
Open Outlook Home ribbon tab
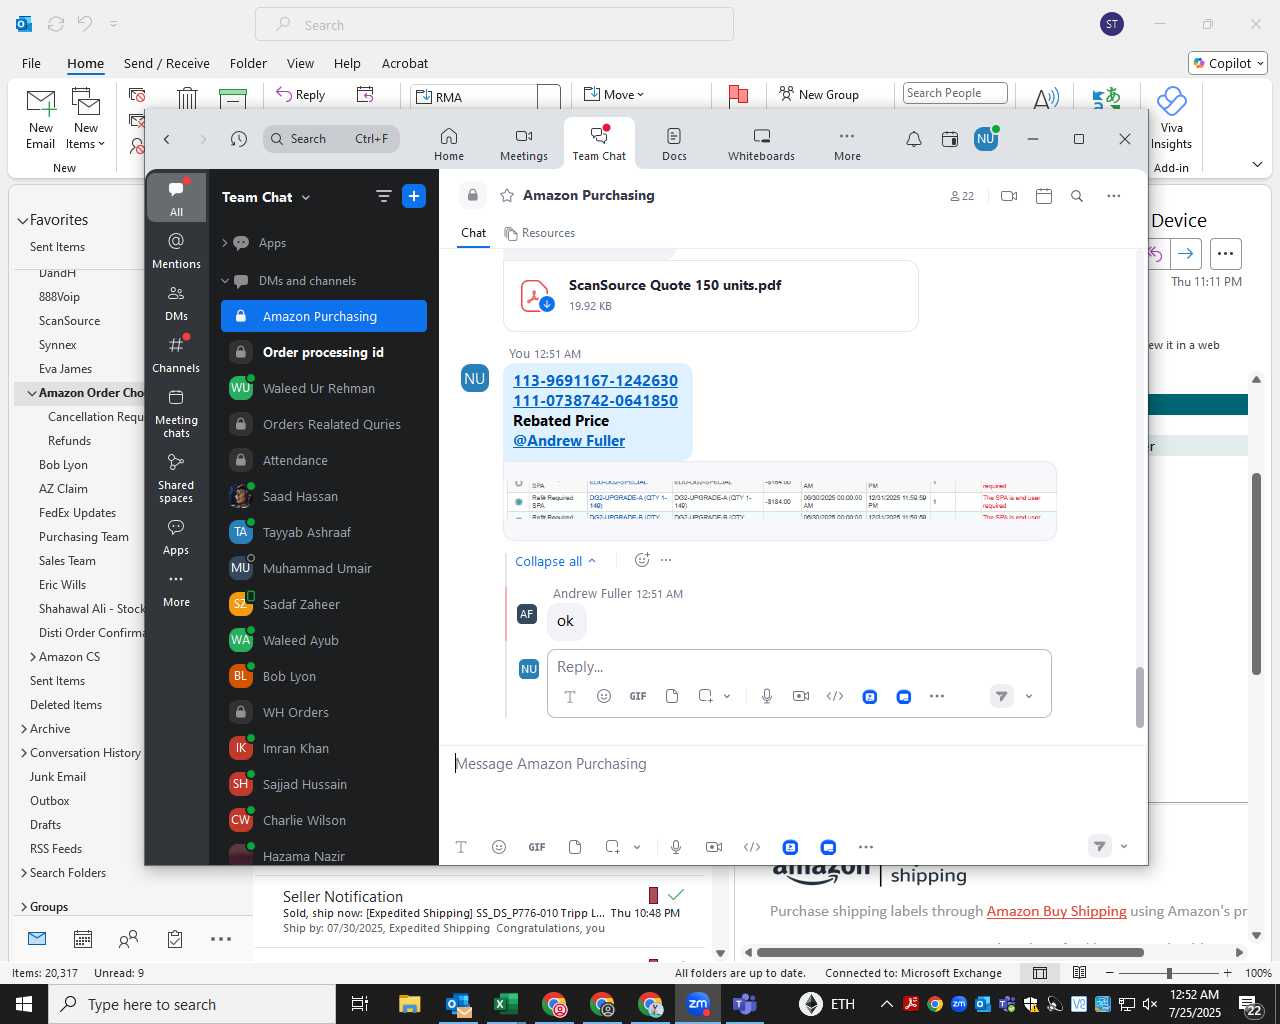[85, 64]
